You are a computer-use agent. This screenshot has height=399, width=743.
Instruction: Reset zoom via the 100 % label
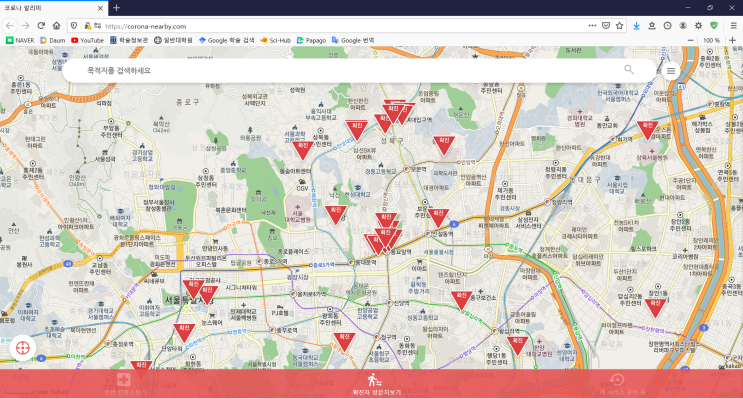(x=711, y=40)
